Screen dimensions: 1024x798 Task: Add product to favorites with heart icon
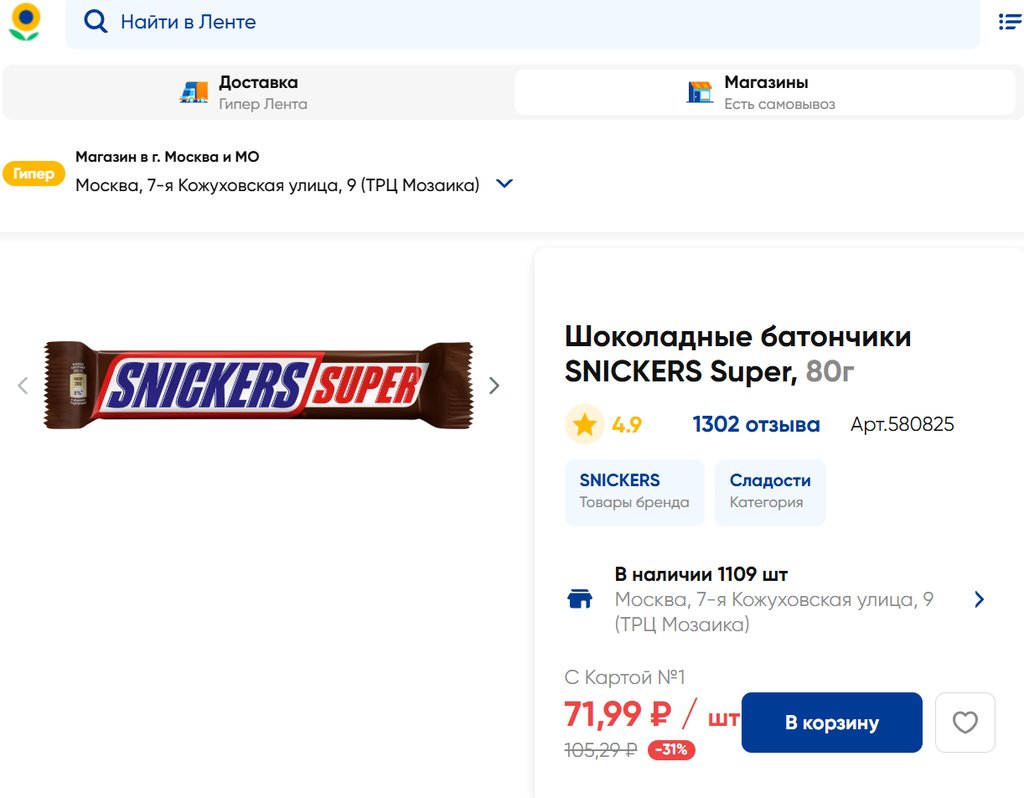(965, 722)
